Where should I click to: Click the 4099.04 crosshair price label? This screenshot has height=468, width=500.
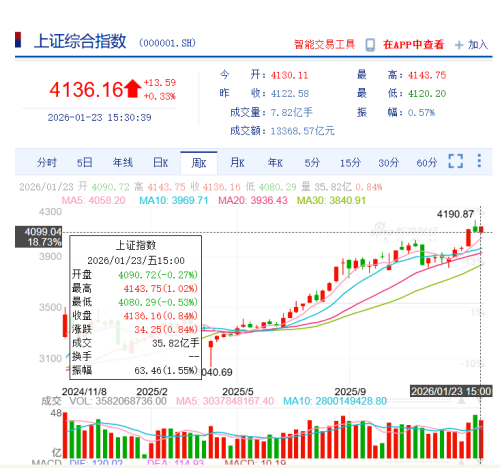pos(43,232)
